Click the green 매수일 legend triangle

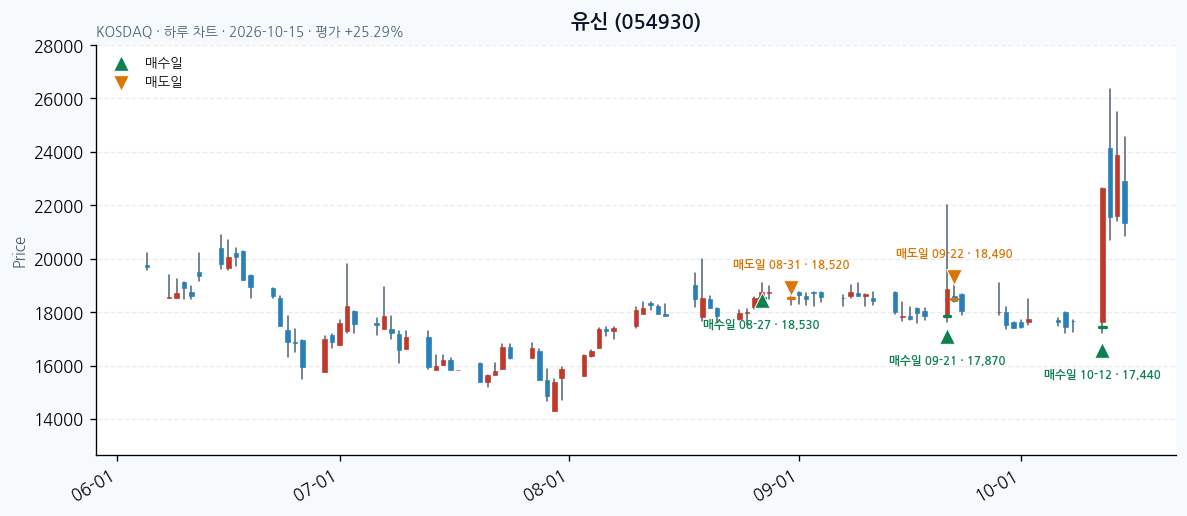[121, 64]
